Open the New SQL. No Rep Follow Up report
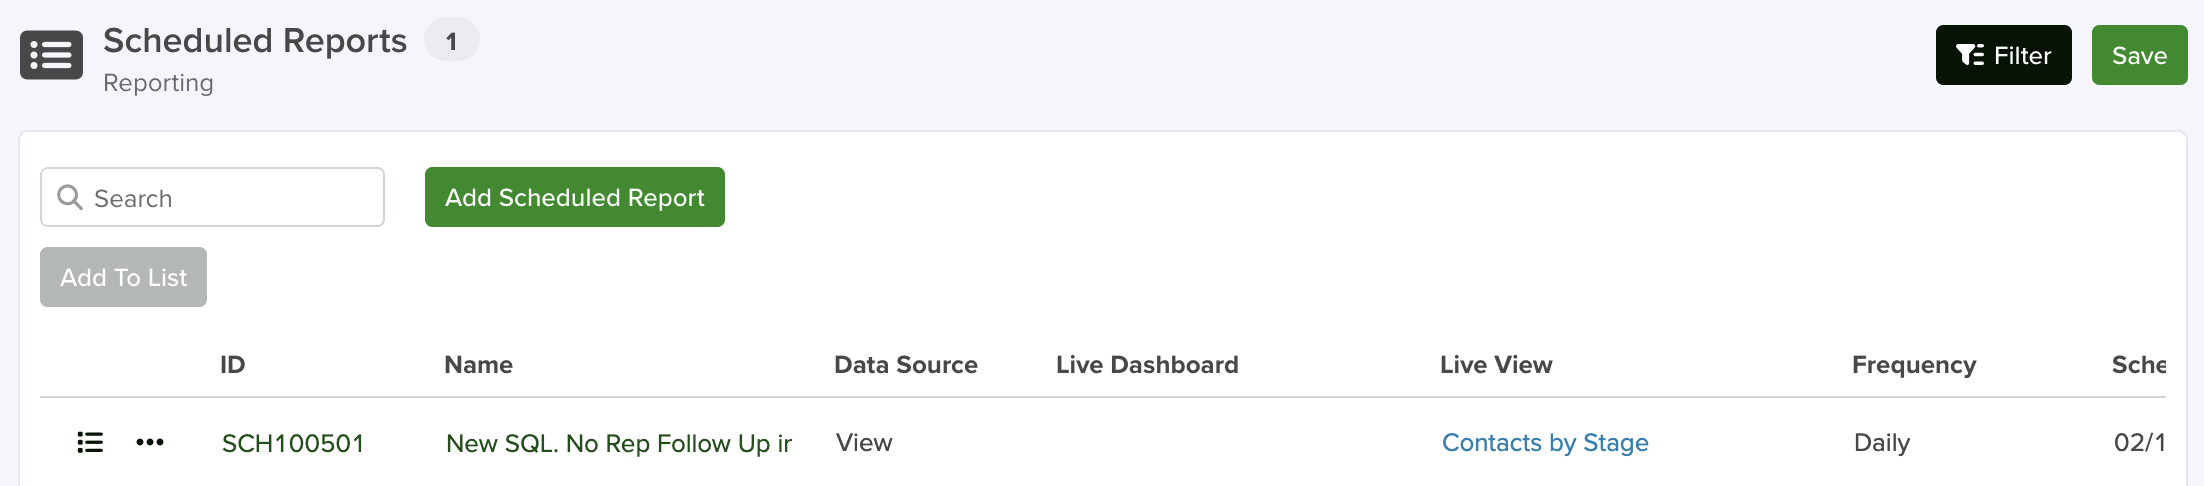The image size is (2204, 486). pos(619,443)
